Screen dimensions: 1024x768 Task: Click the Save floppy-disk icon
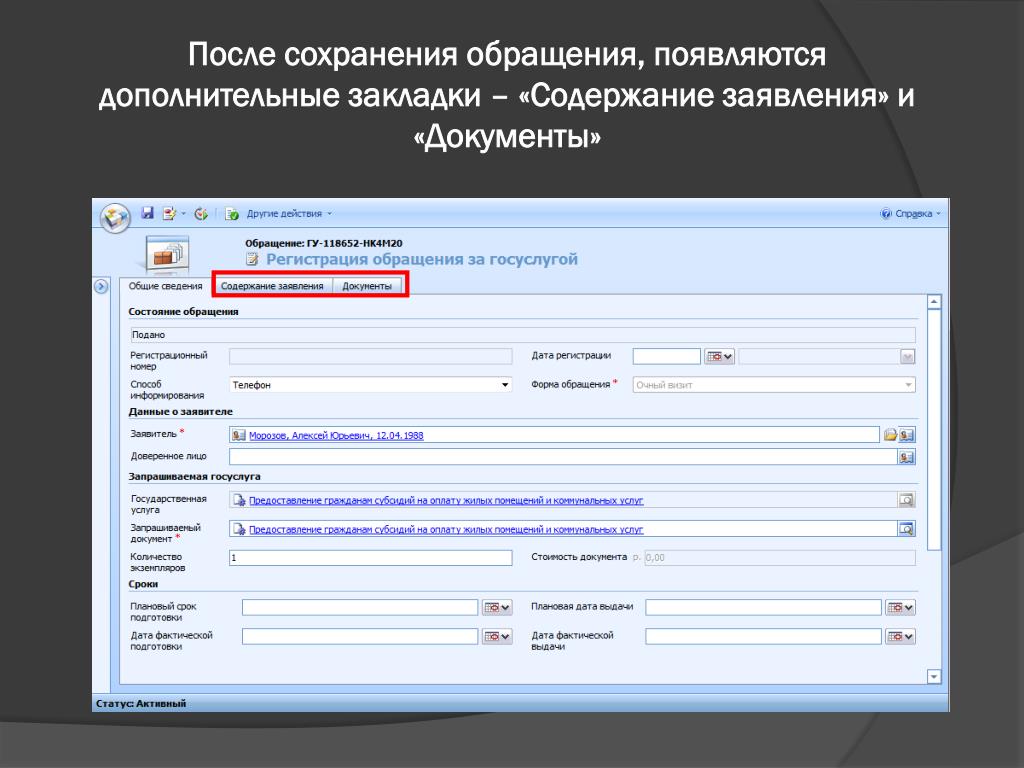pyautogui.click(x=148, y=213)
